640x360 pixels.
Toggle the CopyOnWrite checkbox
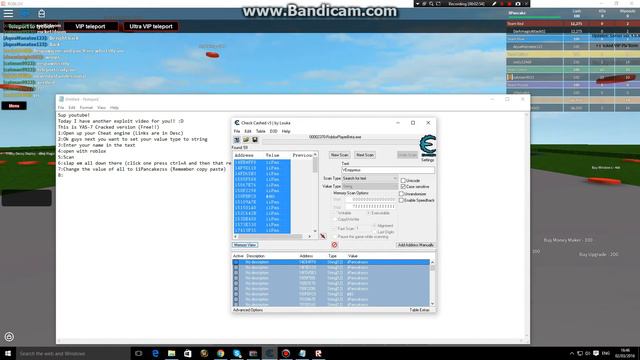click(x=336, y=220)
